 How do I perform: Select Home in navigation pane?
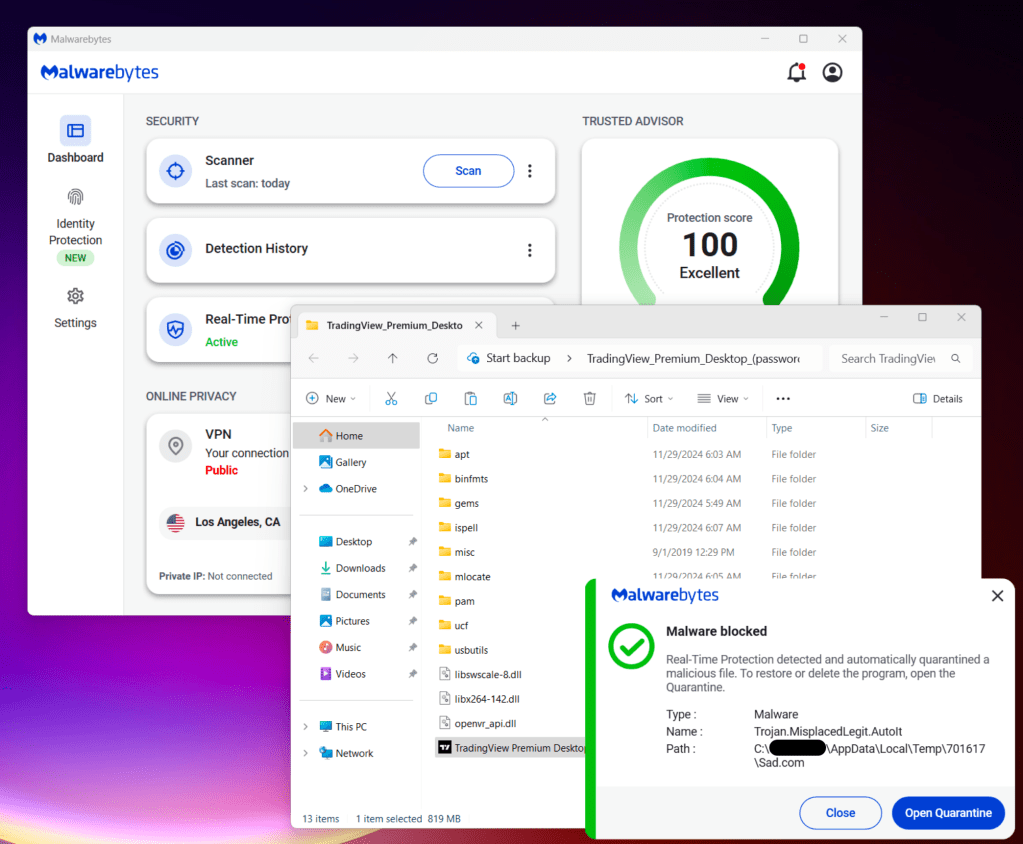(x=356, y=436)
